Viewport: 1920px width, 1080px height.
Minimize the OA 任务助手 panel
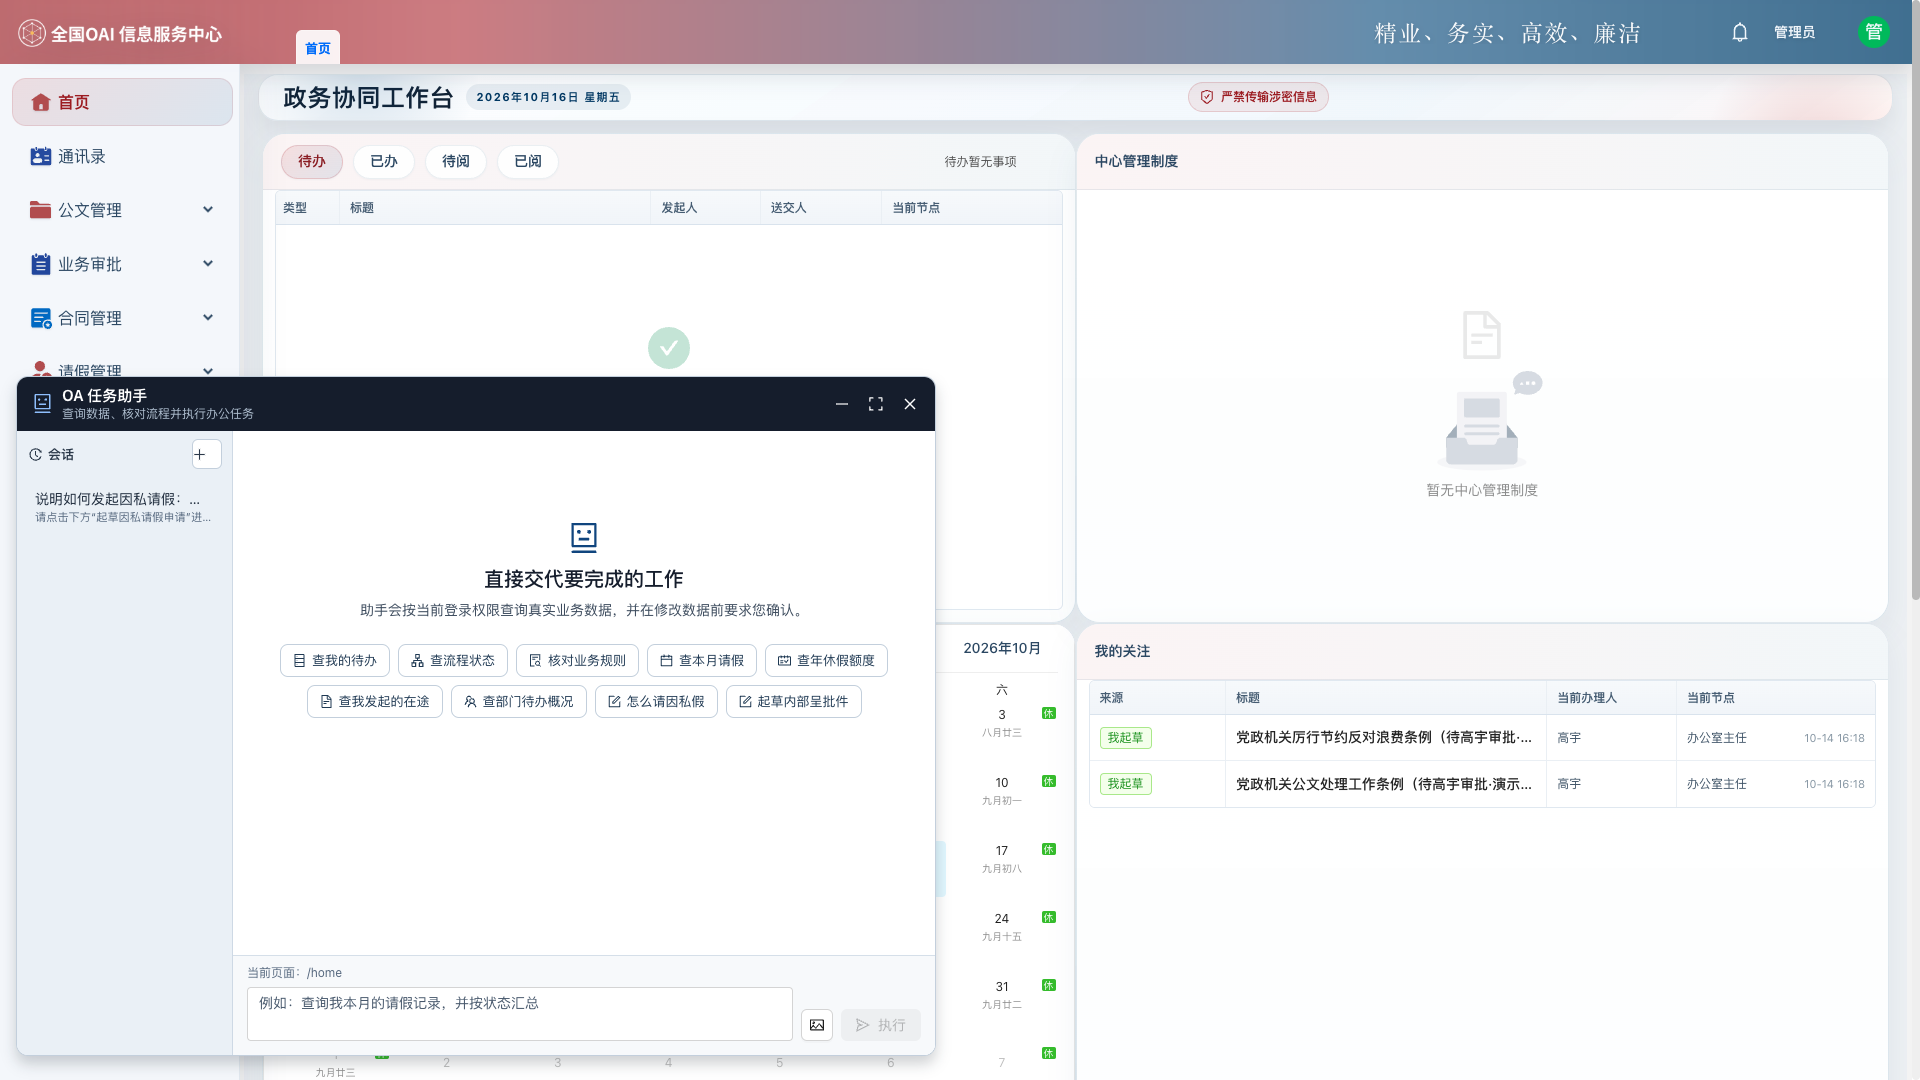(x=842, y=404)
